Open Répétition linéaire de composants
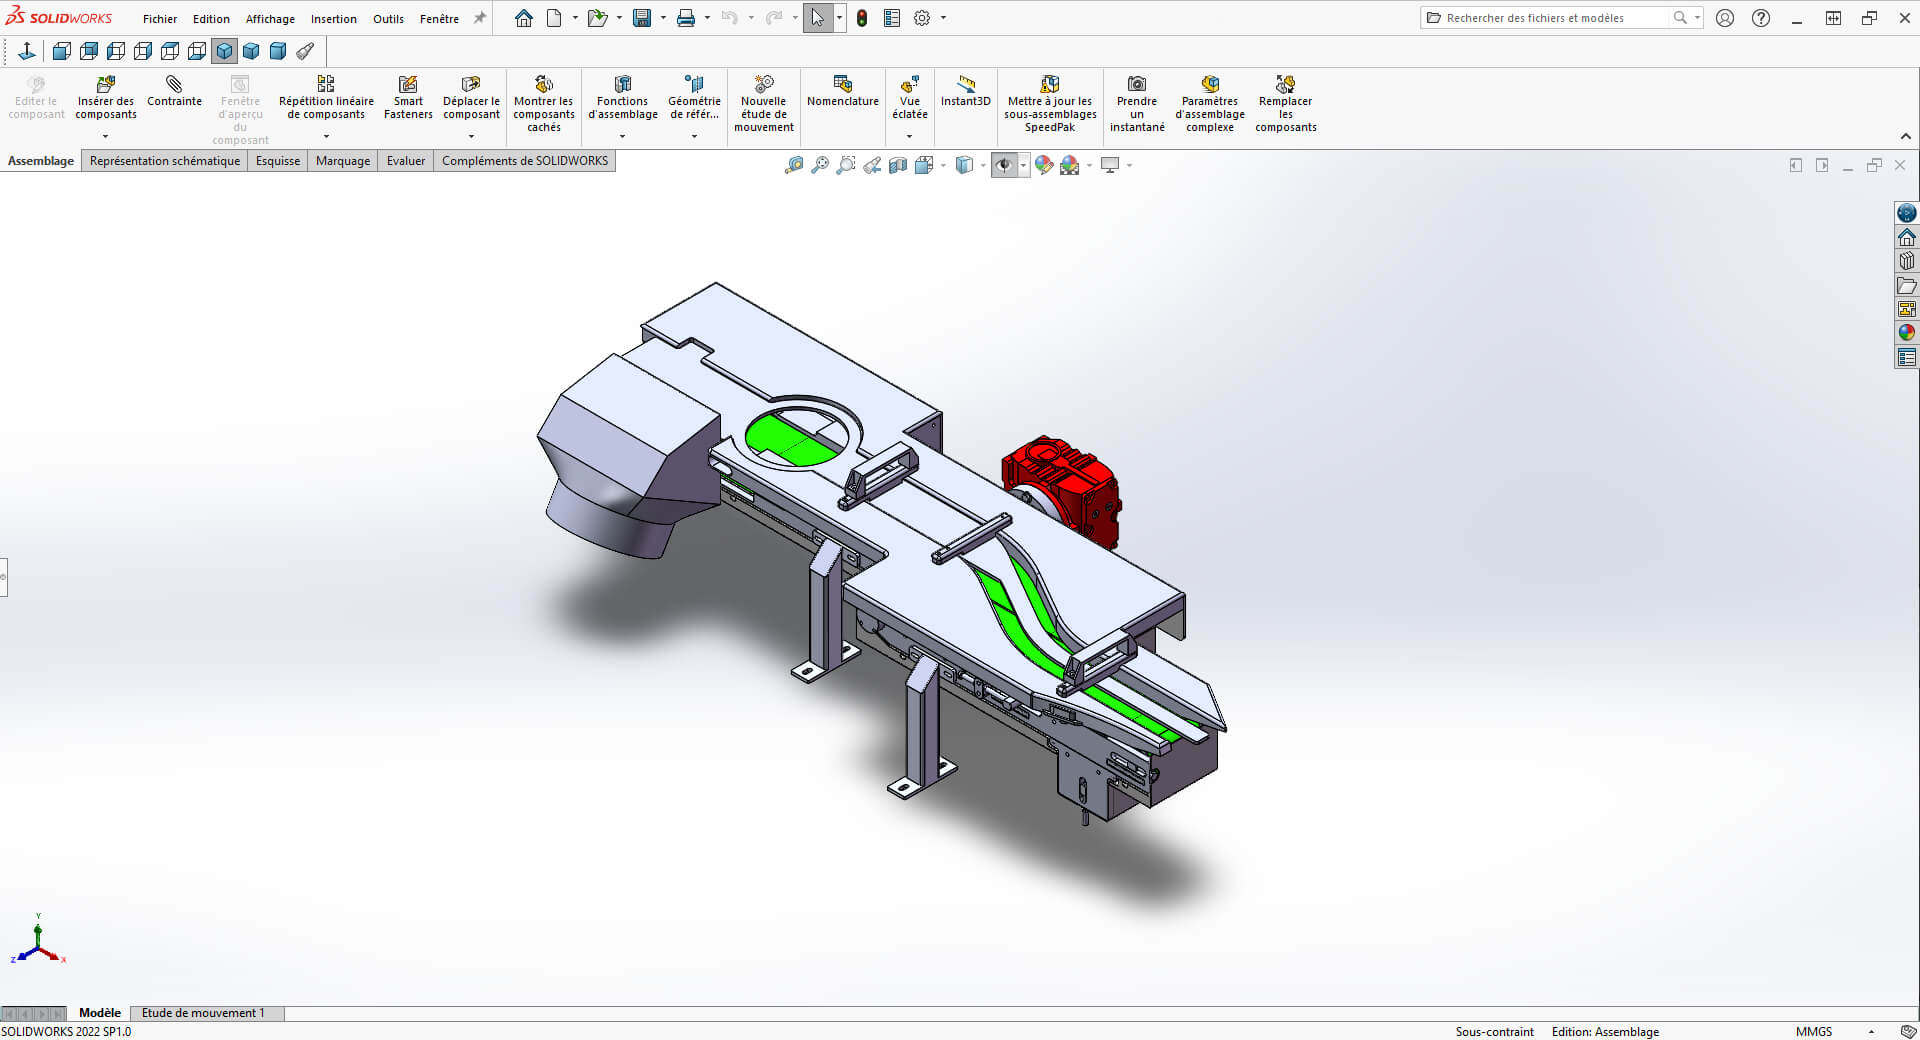This screenshot has width=1920, height=1040. 326,97
